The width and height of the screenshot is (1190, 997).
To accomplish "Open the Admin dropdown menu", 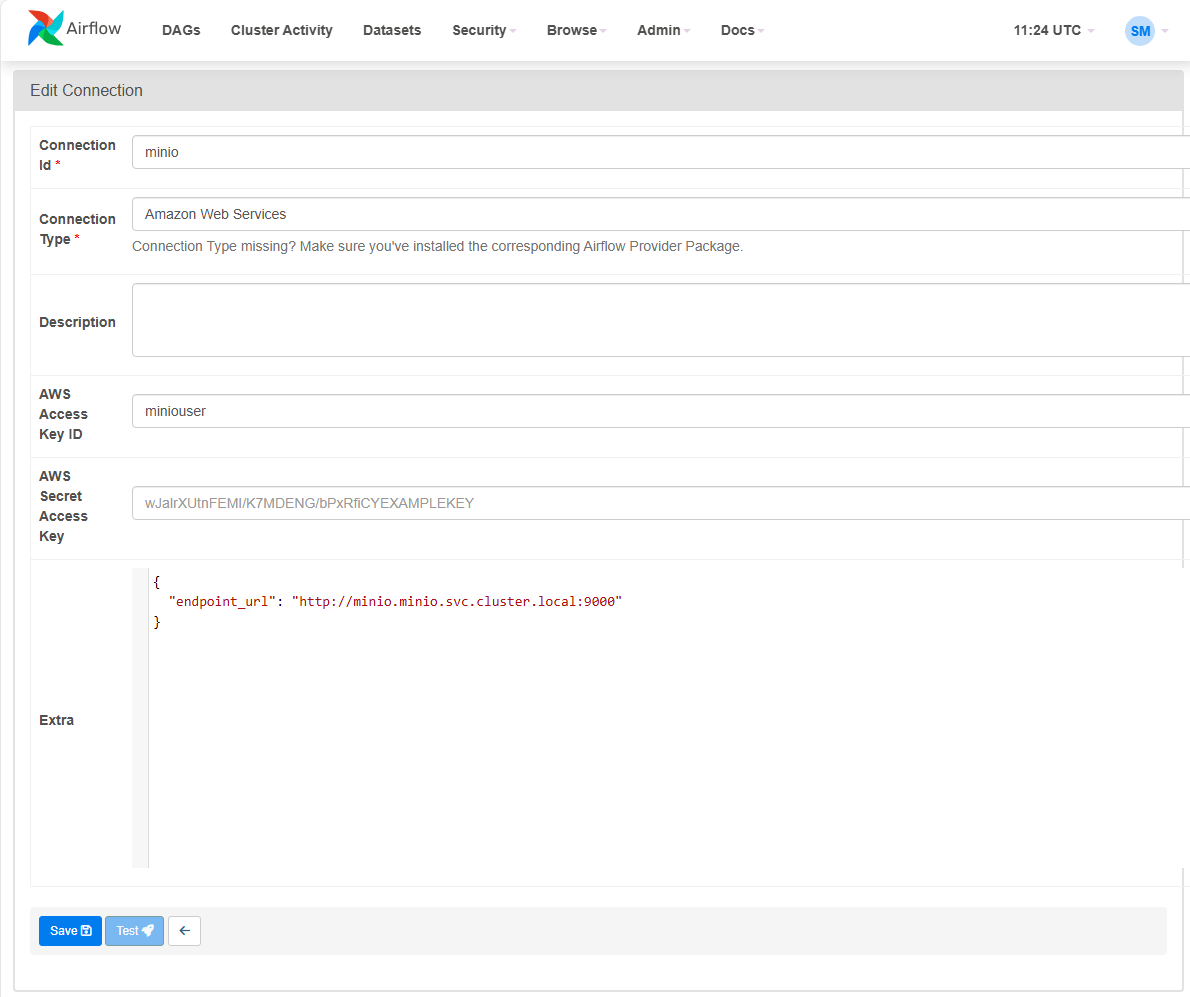I will click(x=664, y=30).
